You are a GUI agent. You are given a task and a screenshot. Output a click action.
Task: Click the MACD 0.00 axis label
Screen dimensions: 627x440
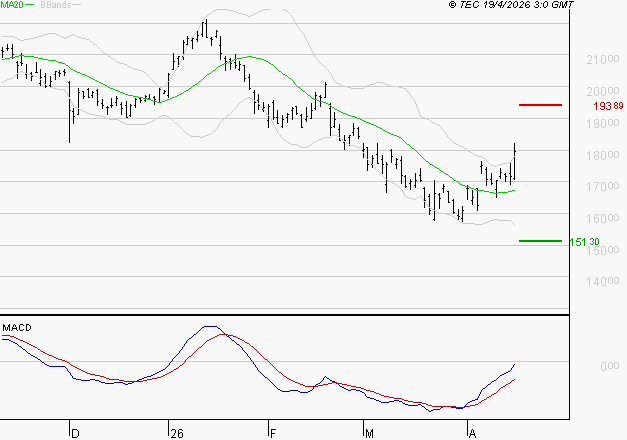coord(609,366)
